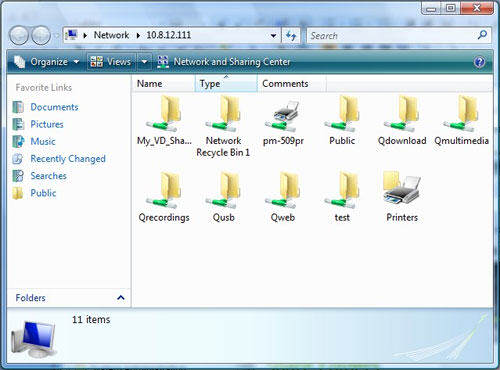The image size is (500, 370).
Task: Open the address bar history dropdown
Action: coord(273,35)
